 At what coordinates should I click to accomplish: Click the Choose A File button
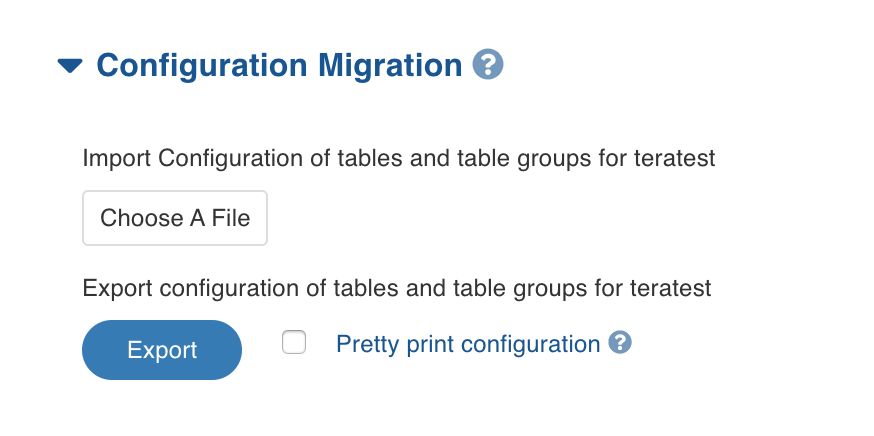click(x=175, y=218)
